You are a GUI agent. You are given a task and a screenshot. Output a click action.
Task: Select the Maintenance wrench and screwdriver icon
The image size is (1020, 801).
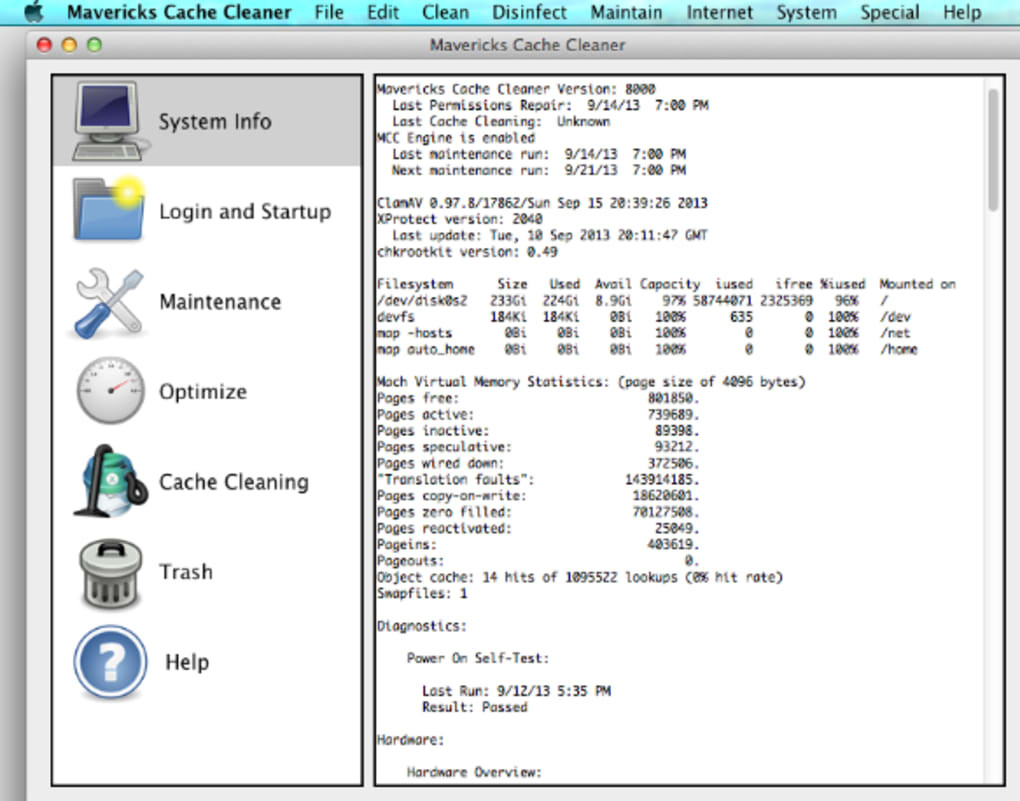click(109, 301)
